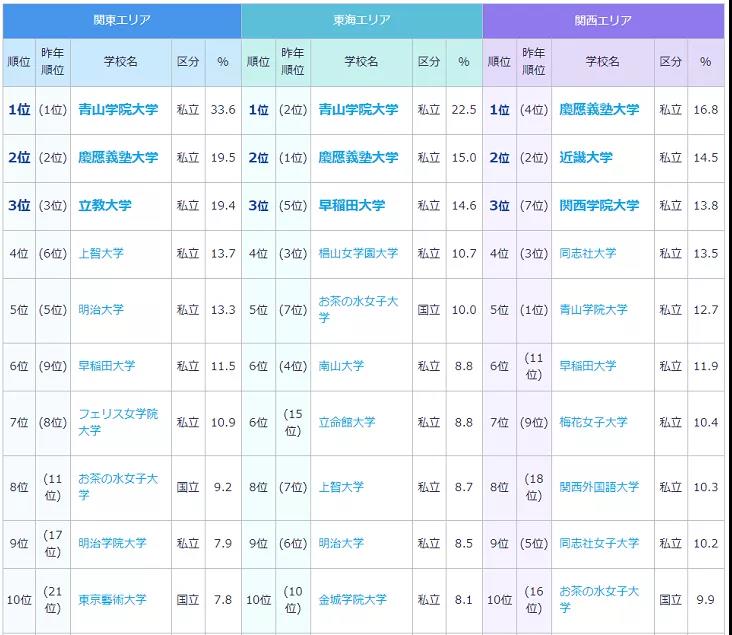This screenshot has height=635, width=732.
Task: Click the (21位) last-year rank cell
Action: (x=53, y=600)
